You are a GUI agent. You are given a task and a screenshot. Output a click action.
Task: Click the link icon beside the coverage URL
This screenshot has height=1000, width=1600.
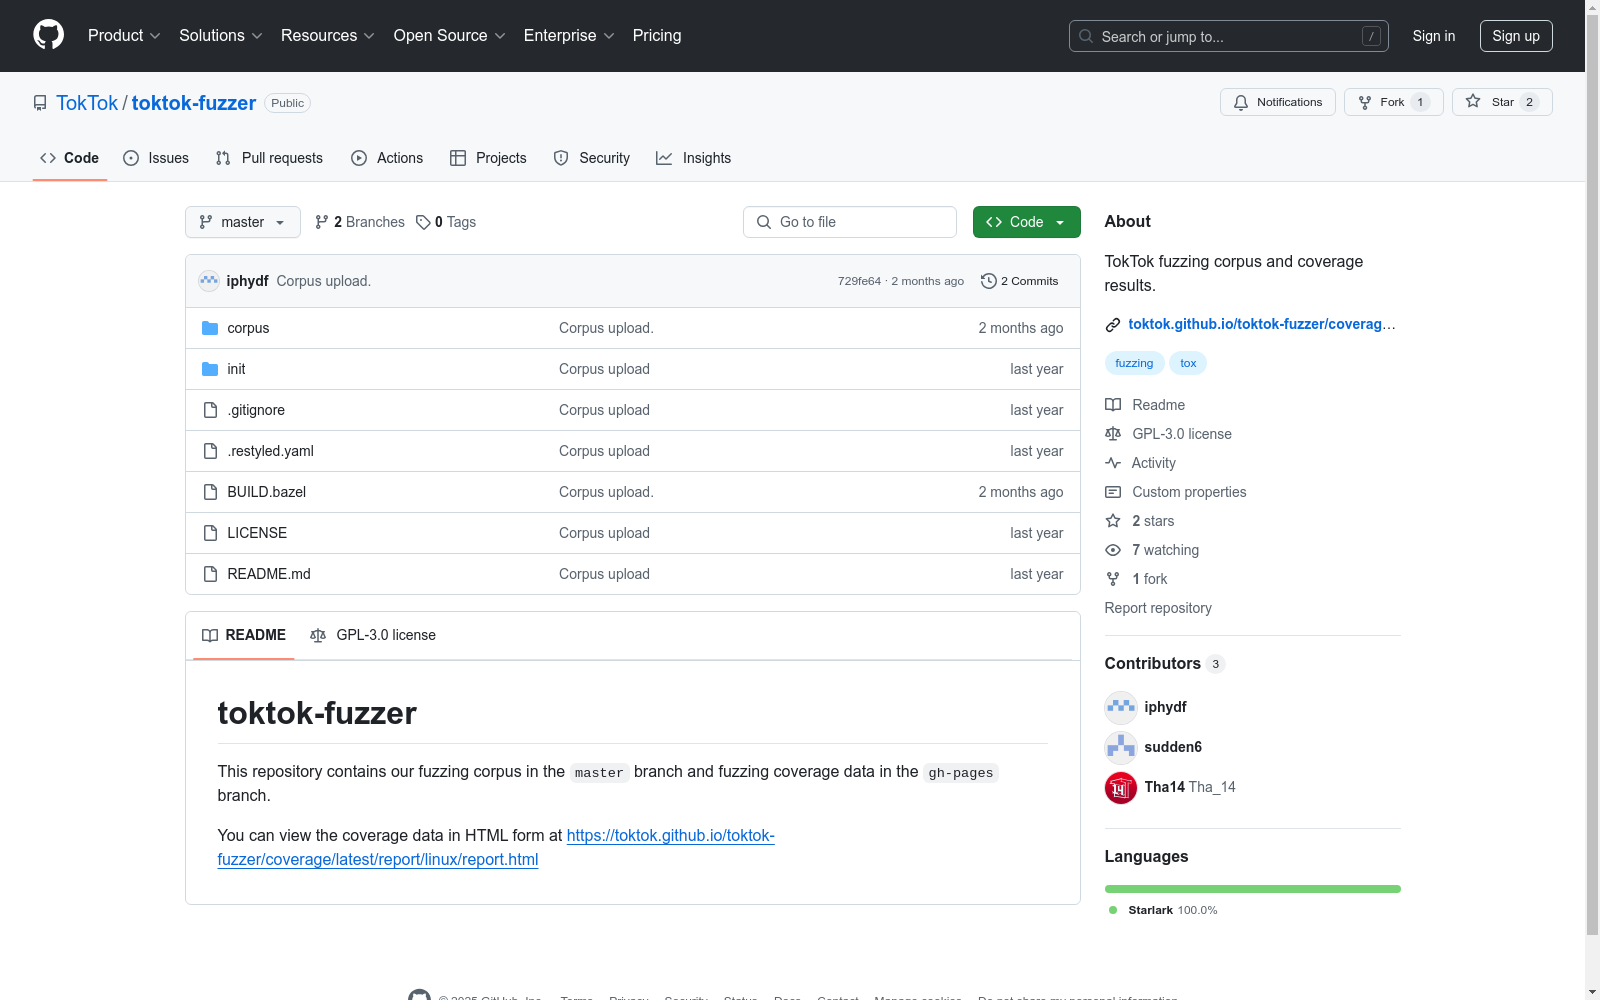click(1113, 324)
